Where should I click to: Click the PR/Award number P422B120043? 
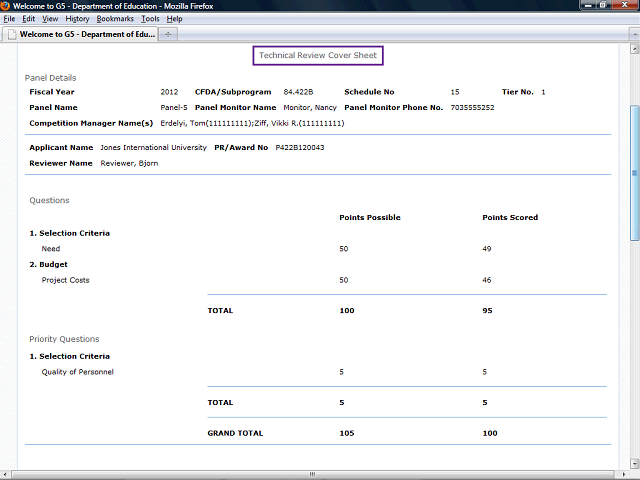point(300,147)
